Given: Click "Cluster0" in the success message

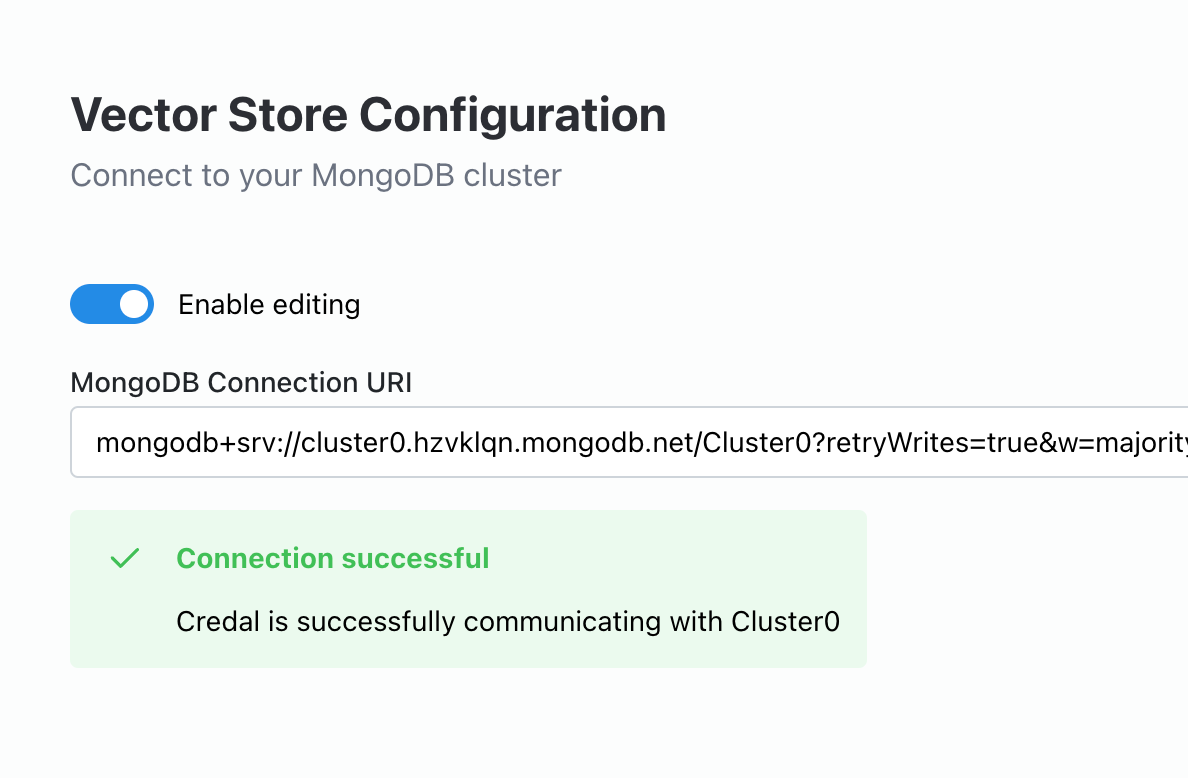Looking at the screenshot, I should click(x=786, y=621).
